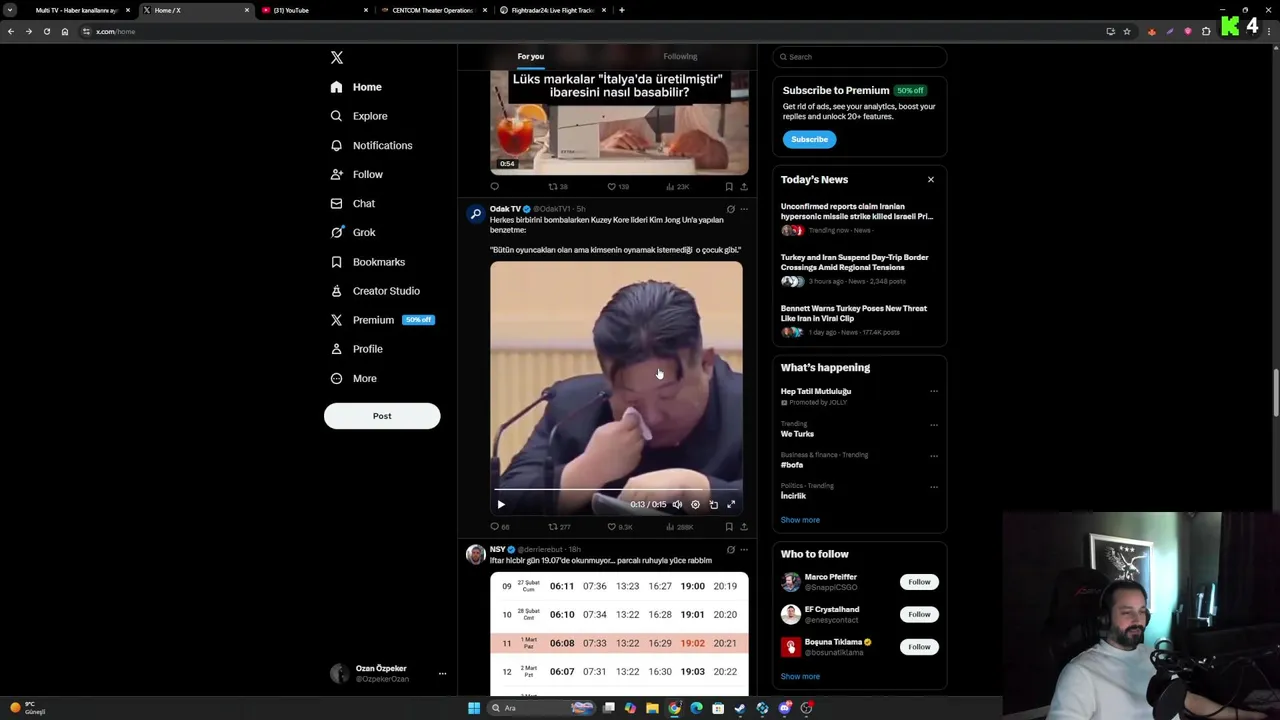This screenshot has width=1280, height=720.
Task: Open Creator Studio in the sidebar
Action: tap(375, 291)
